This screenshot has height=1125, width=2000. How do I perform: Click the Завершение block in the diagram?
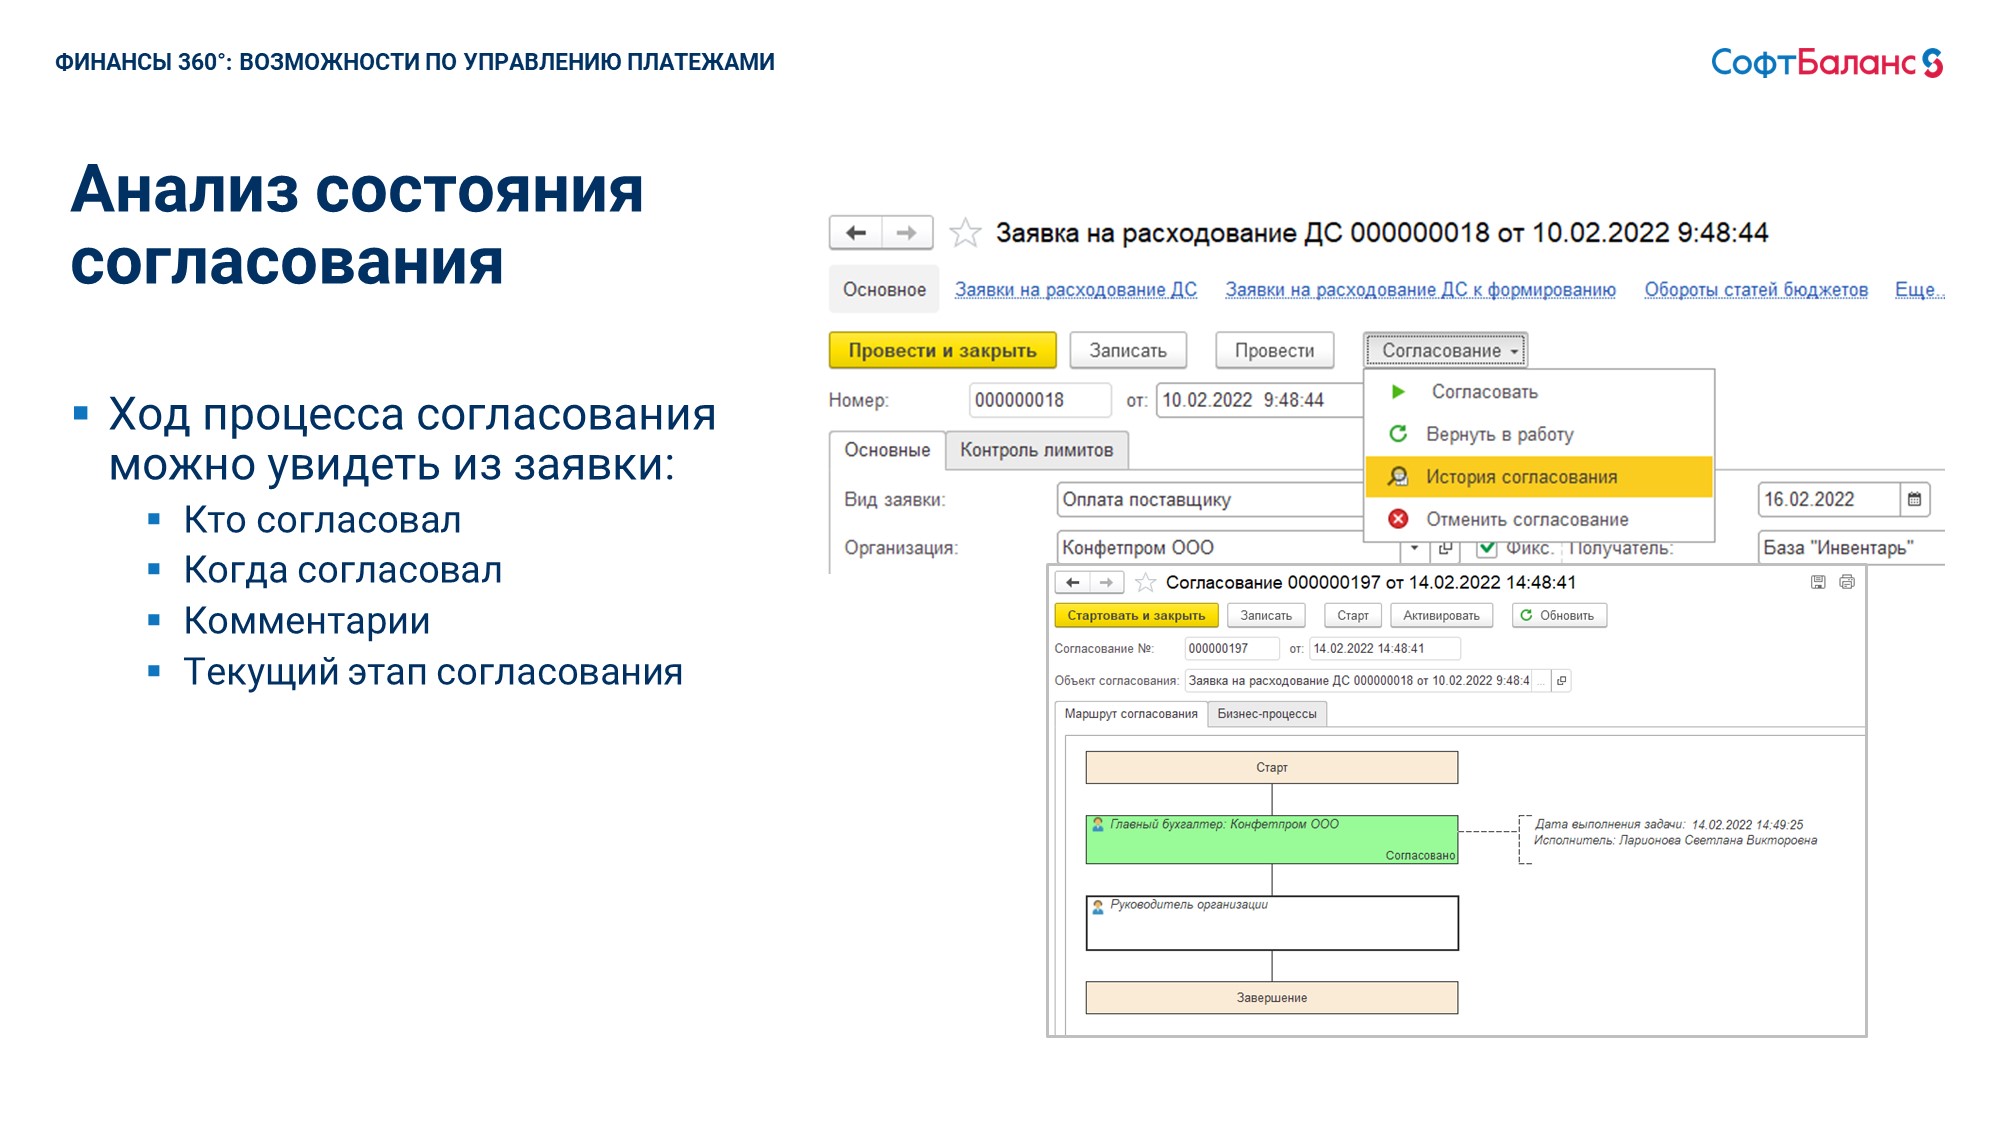coord(1272,998)
